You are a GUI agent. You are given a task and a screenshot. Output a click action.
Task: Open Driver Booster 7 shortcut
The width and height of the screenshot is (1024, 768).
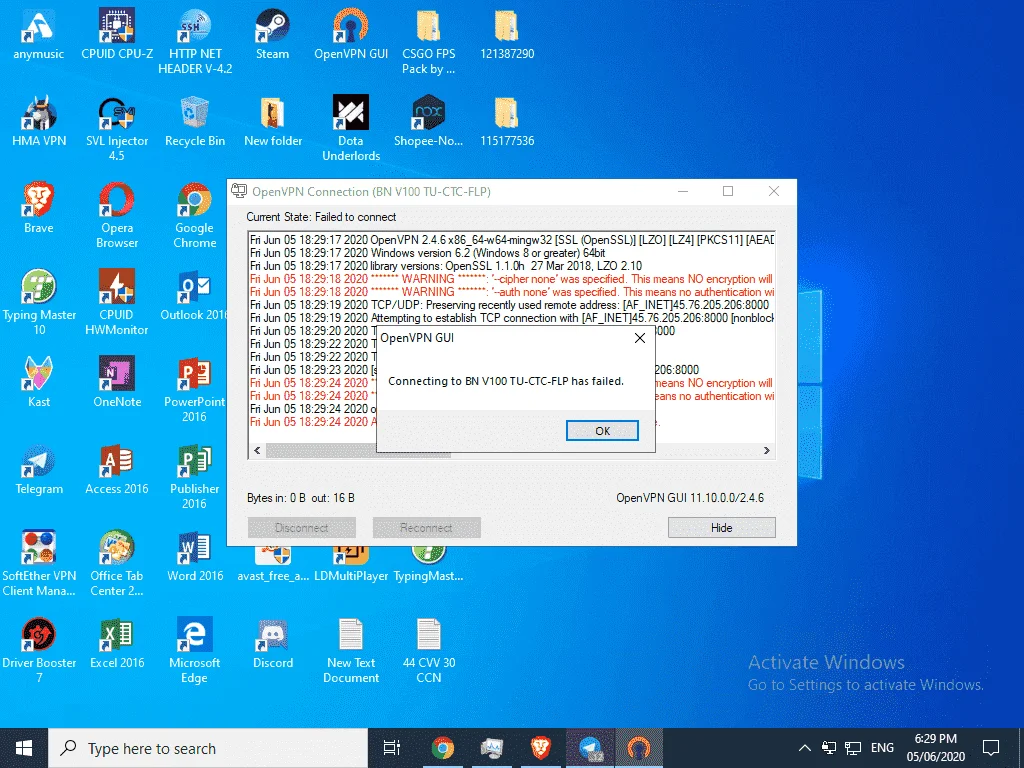(x=39, y=650)
